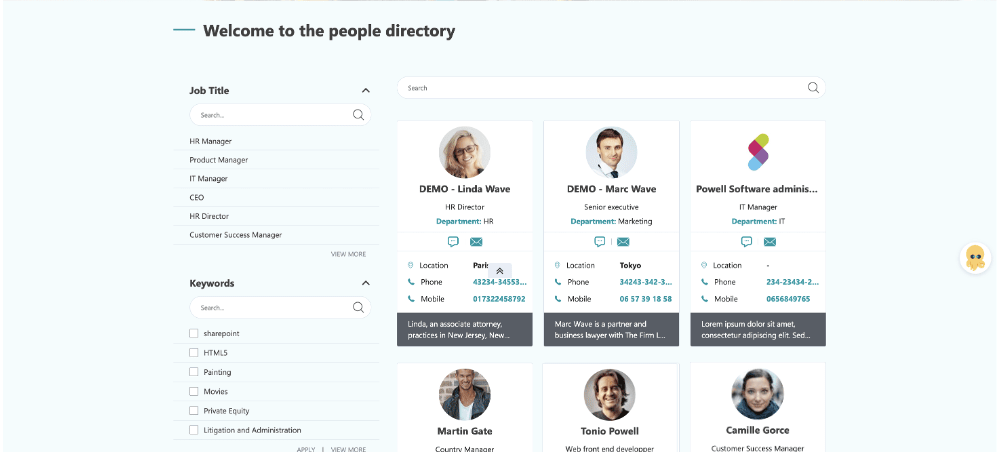999x452 pixels.
Task: Collapse the Job Title filter section
Action: (x=366, y=91)
